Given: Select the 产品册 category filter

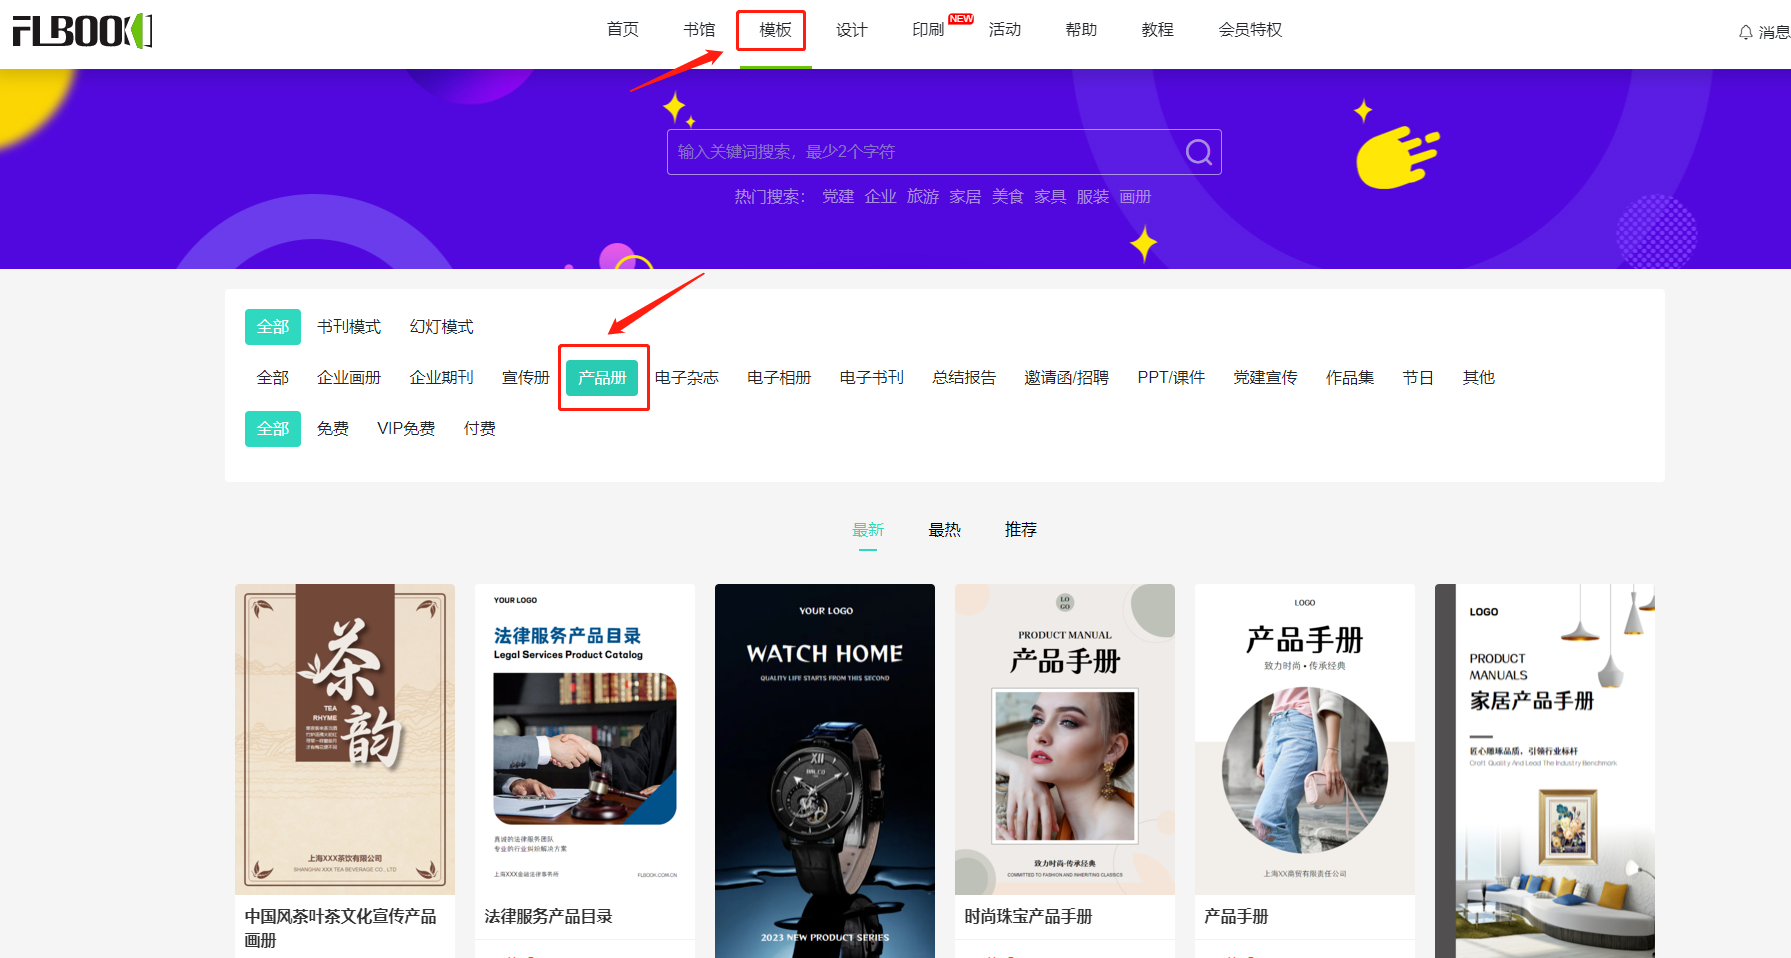Looking at the screenshot, I should pyautogui.click(x=602, y=378).
